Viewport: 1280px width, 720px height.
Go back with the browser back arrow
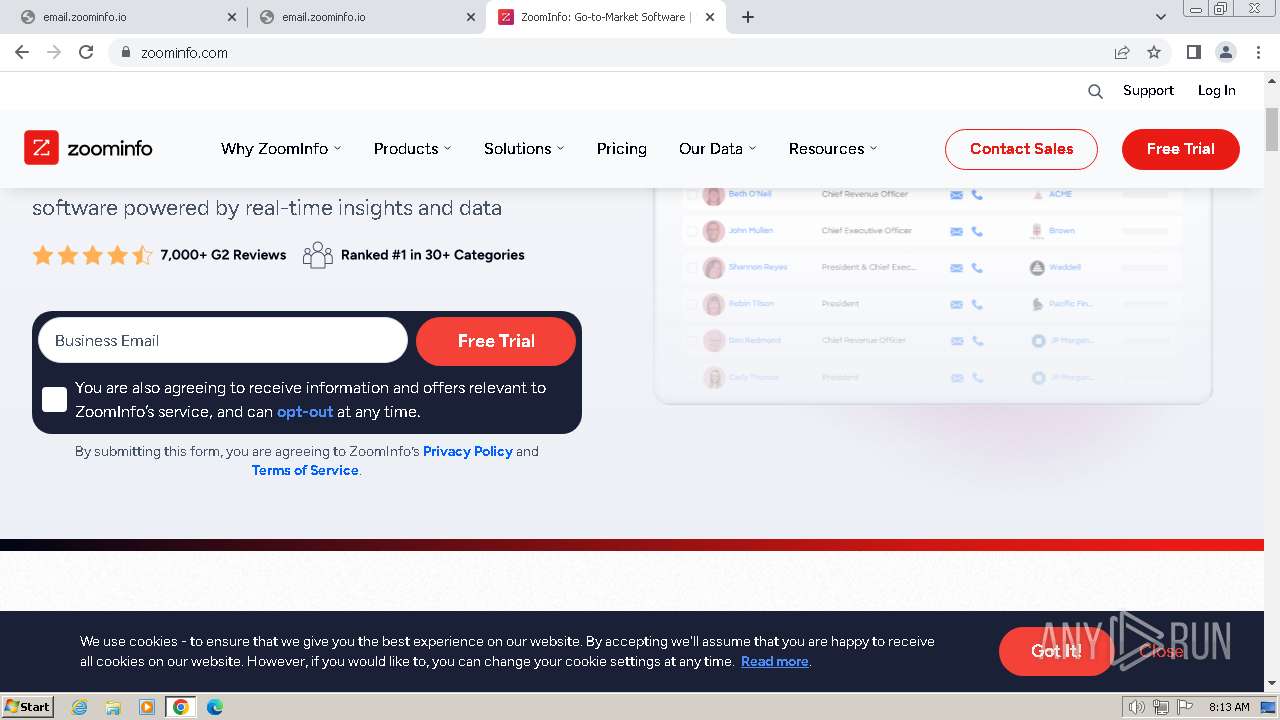tap(22, 52)
